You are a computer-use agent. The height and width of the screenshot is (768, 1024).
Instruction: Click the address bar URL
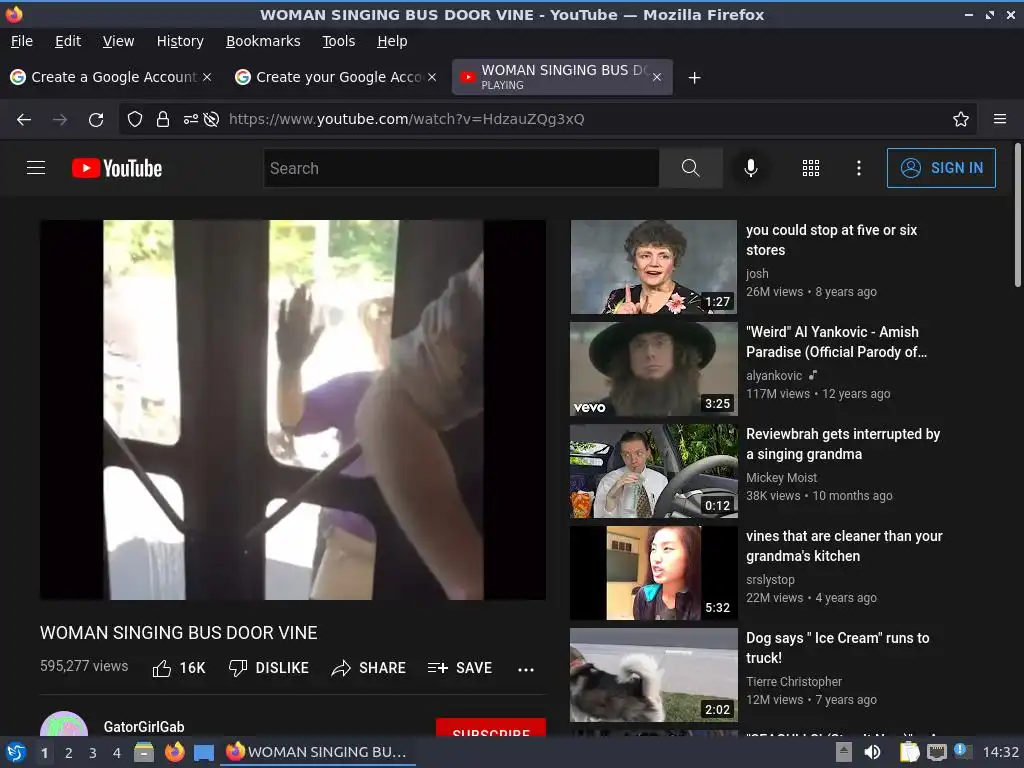click(406, 119)
